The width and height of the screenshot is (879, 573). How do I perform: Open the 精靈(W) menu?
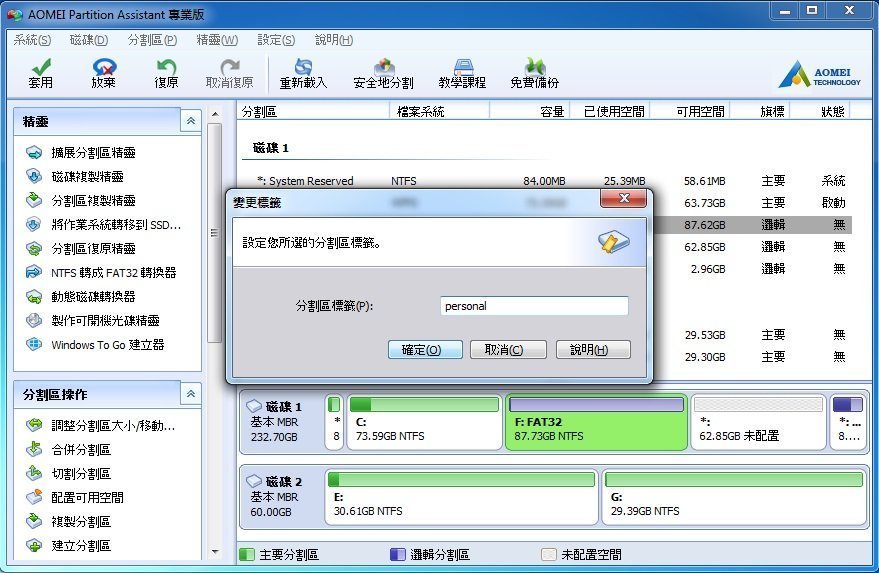coord(217,40)
